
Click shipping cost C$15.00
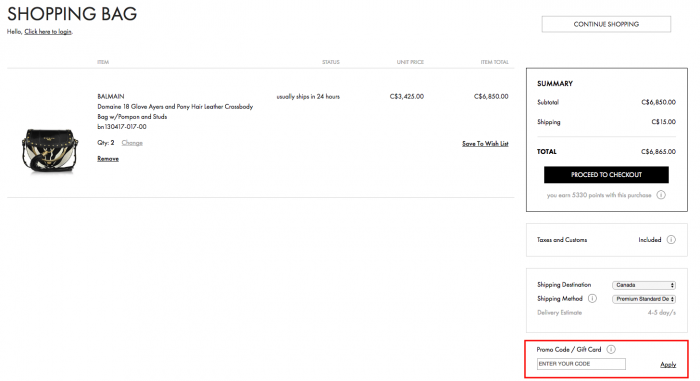663,121
